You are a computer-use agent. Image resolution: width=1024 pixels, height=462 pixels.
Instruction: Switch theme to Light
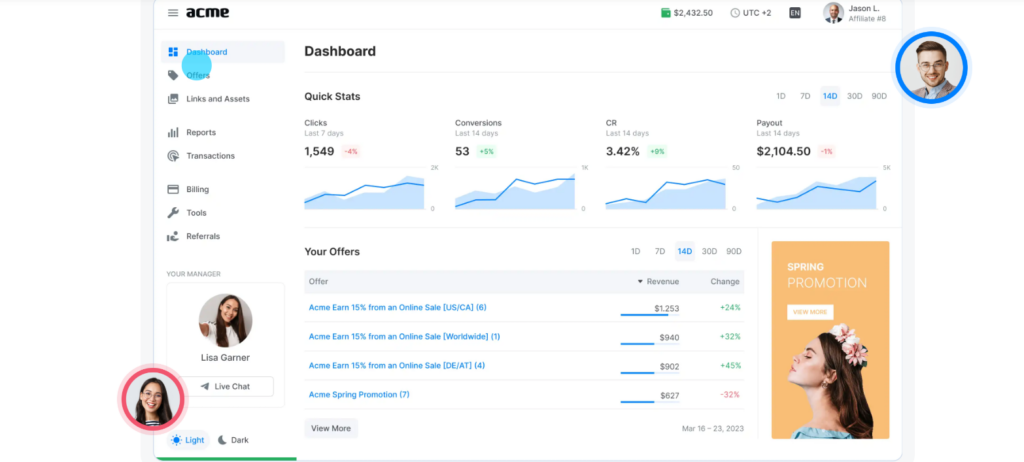[188, 440]
